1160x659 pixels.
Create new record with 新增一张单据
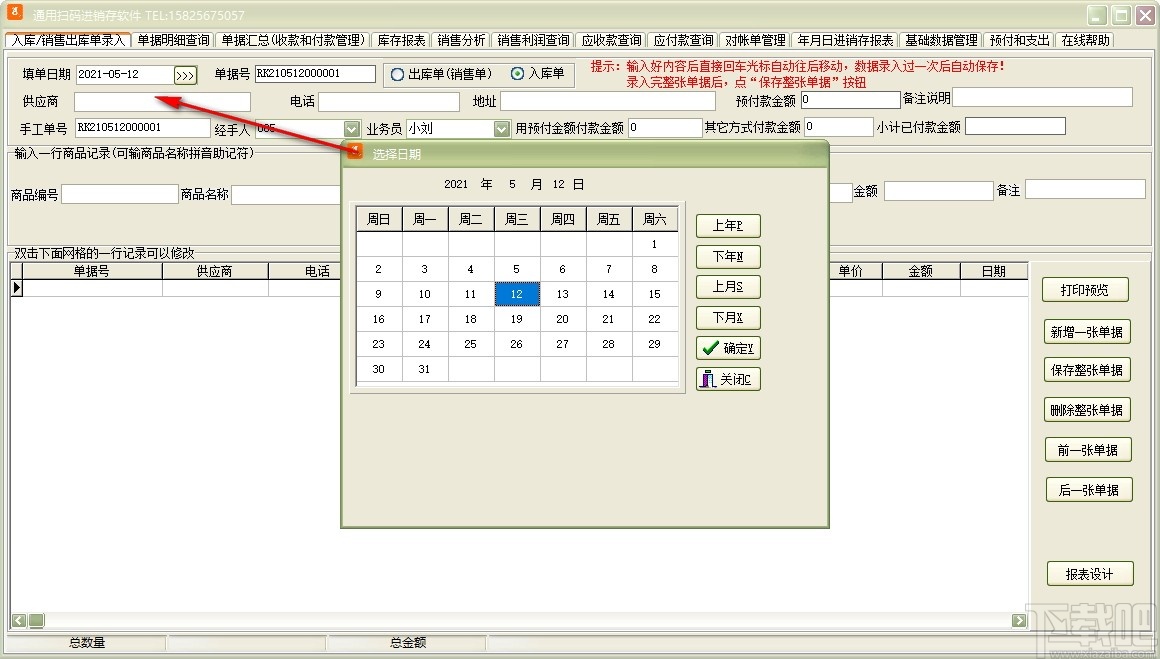(1087, 331)
